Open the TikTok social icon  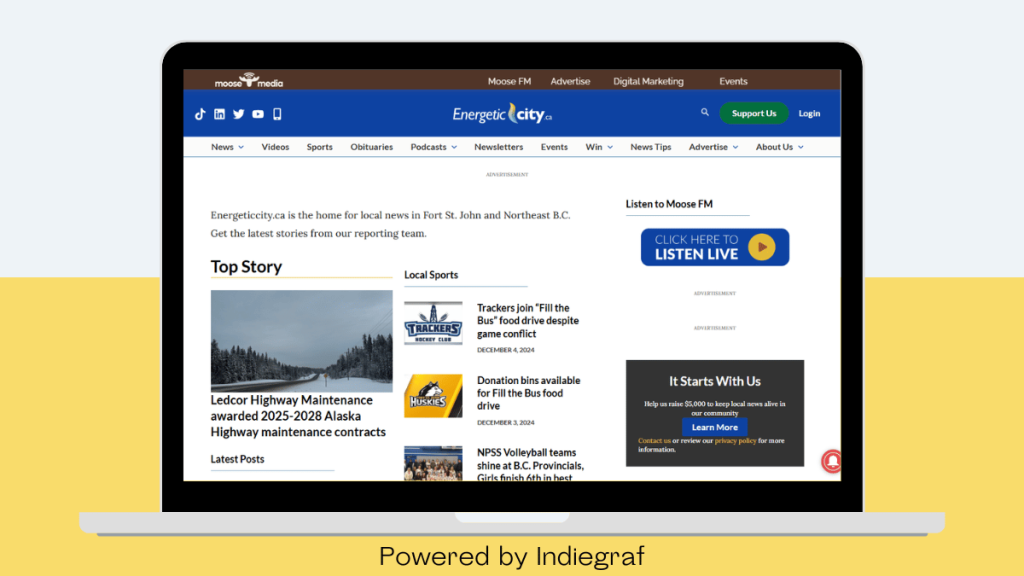200,114
